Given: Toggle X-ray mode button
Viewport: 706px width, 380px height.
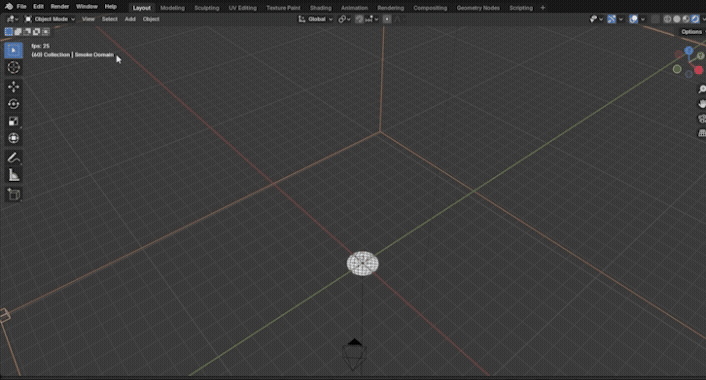Looking at the screenshot, I should (x=655, y=19).
